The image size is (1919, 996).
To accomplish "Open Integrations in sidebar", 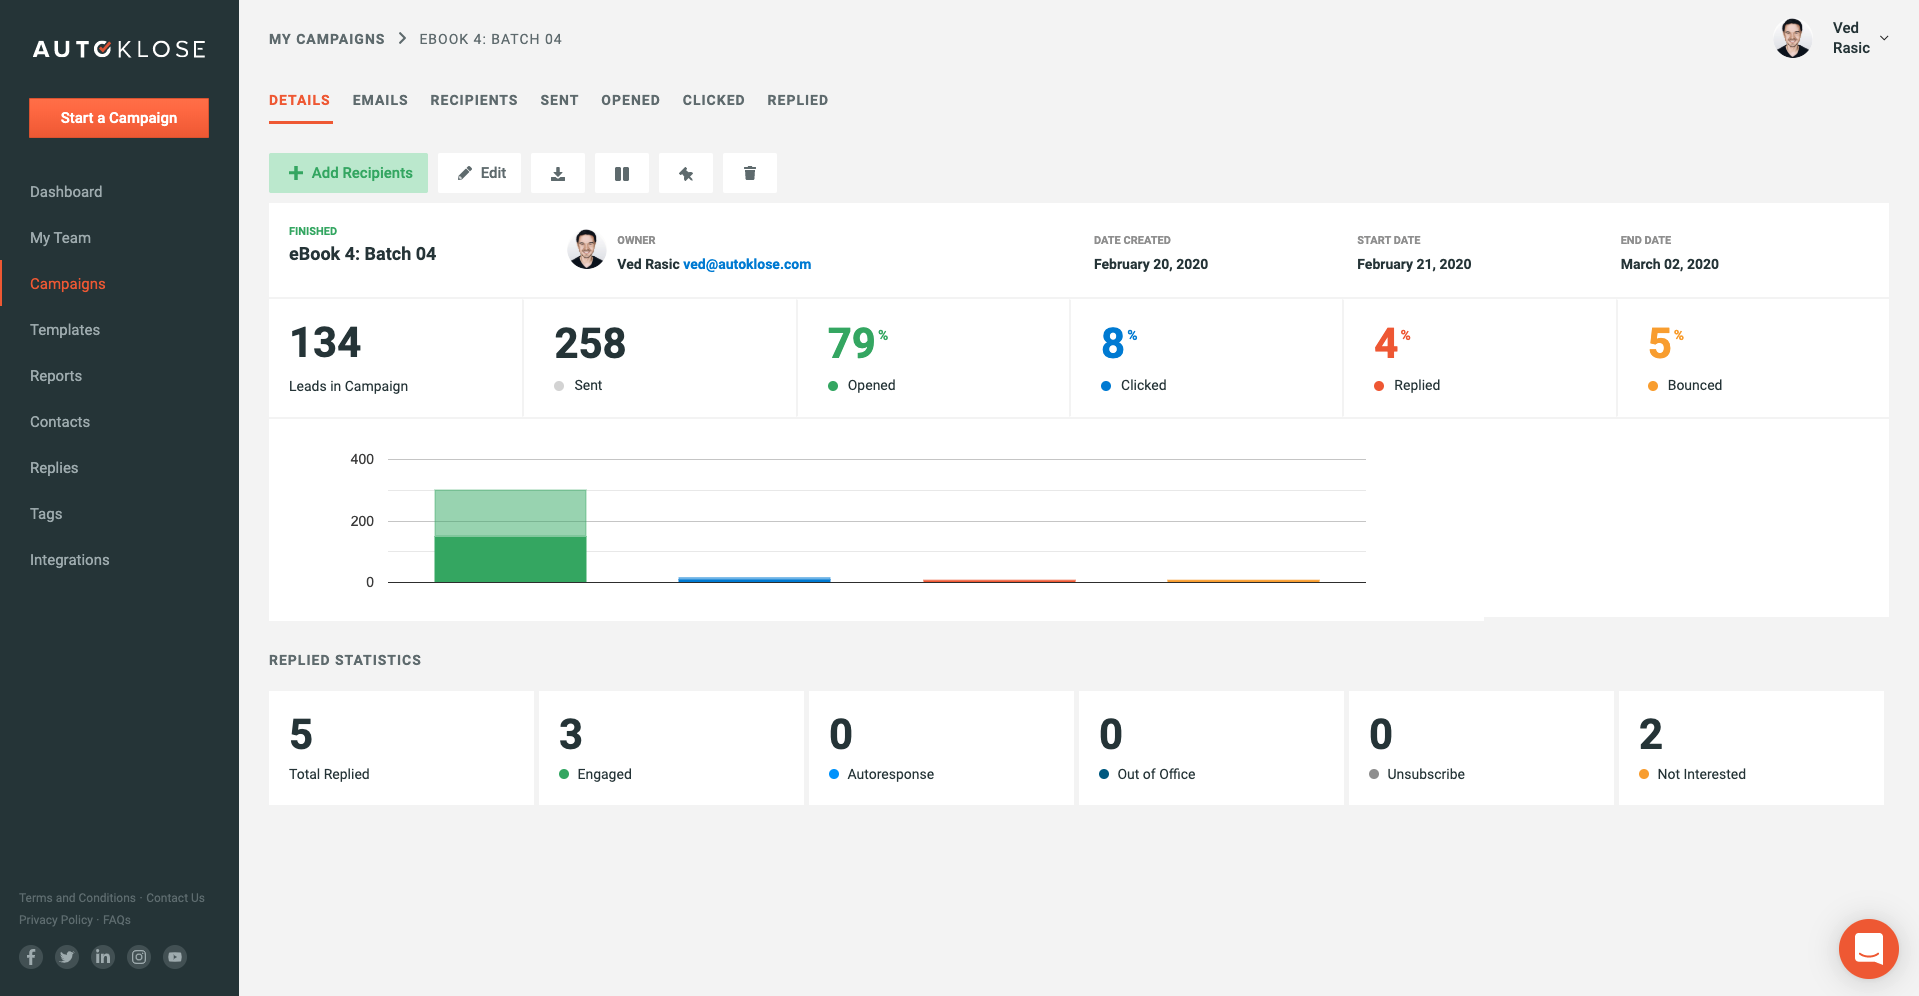I will 70,560.
